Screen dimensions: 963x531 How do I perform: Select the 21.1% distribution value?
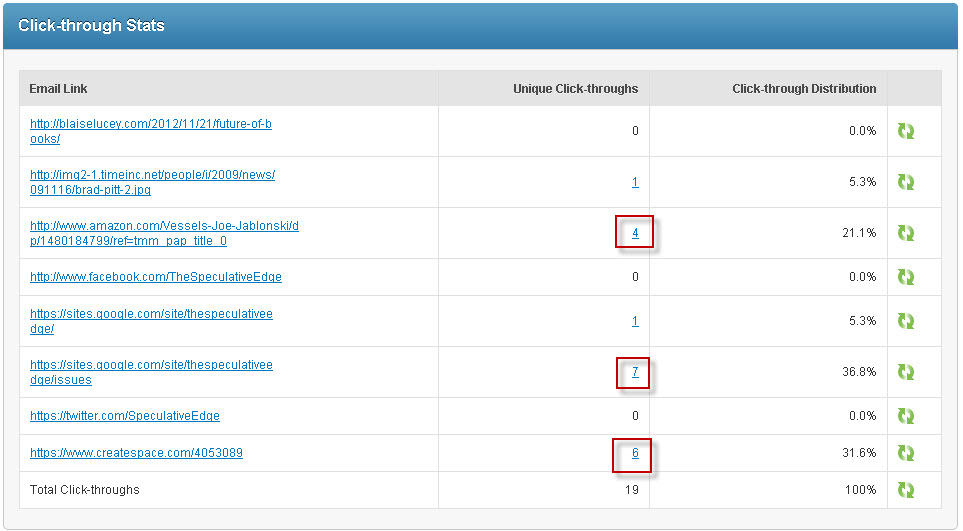[x=859, y=233]
